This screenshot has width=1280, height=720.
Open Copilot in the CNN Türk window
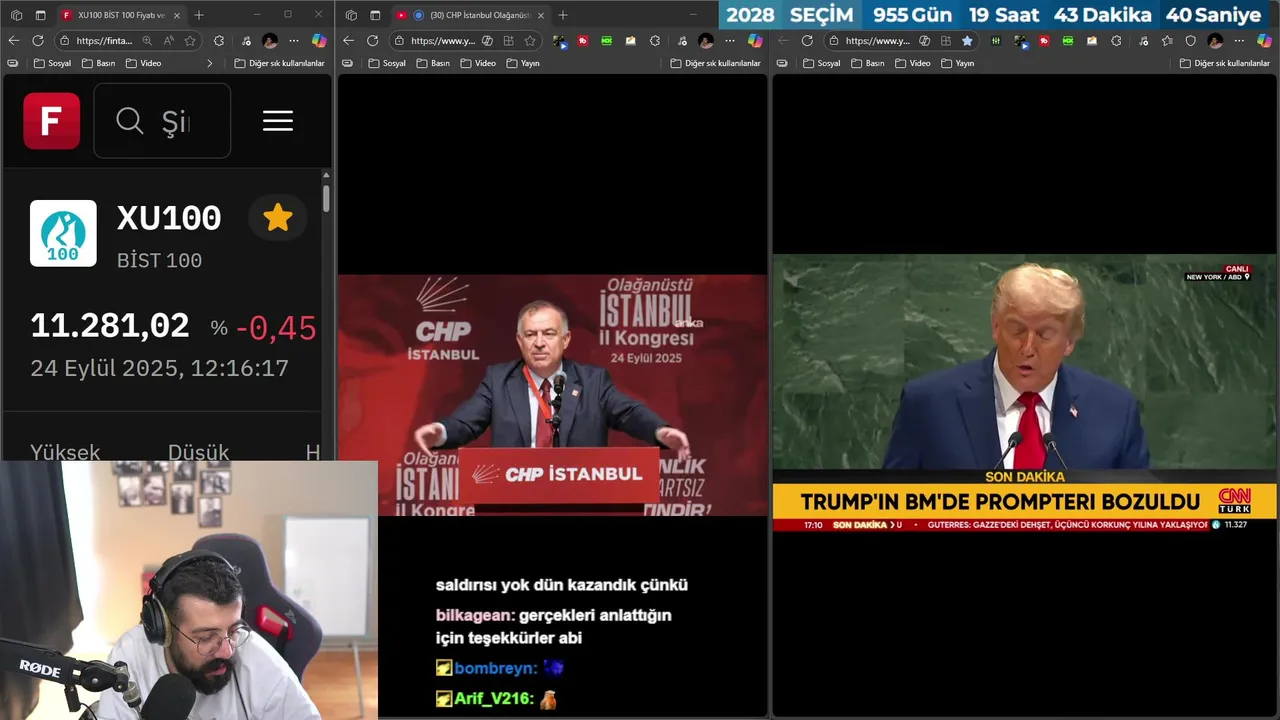(x=1264, y=41)
